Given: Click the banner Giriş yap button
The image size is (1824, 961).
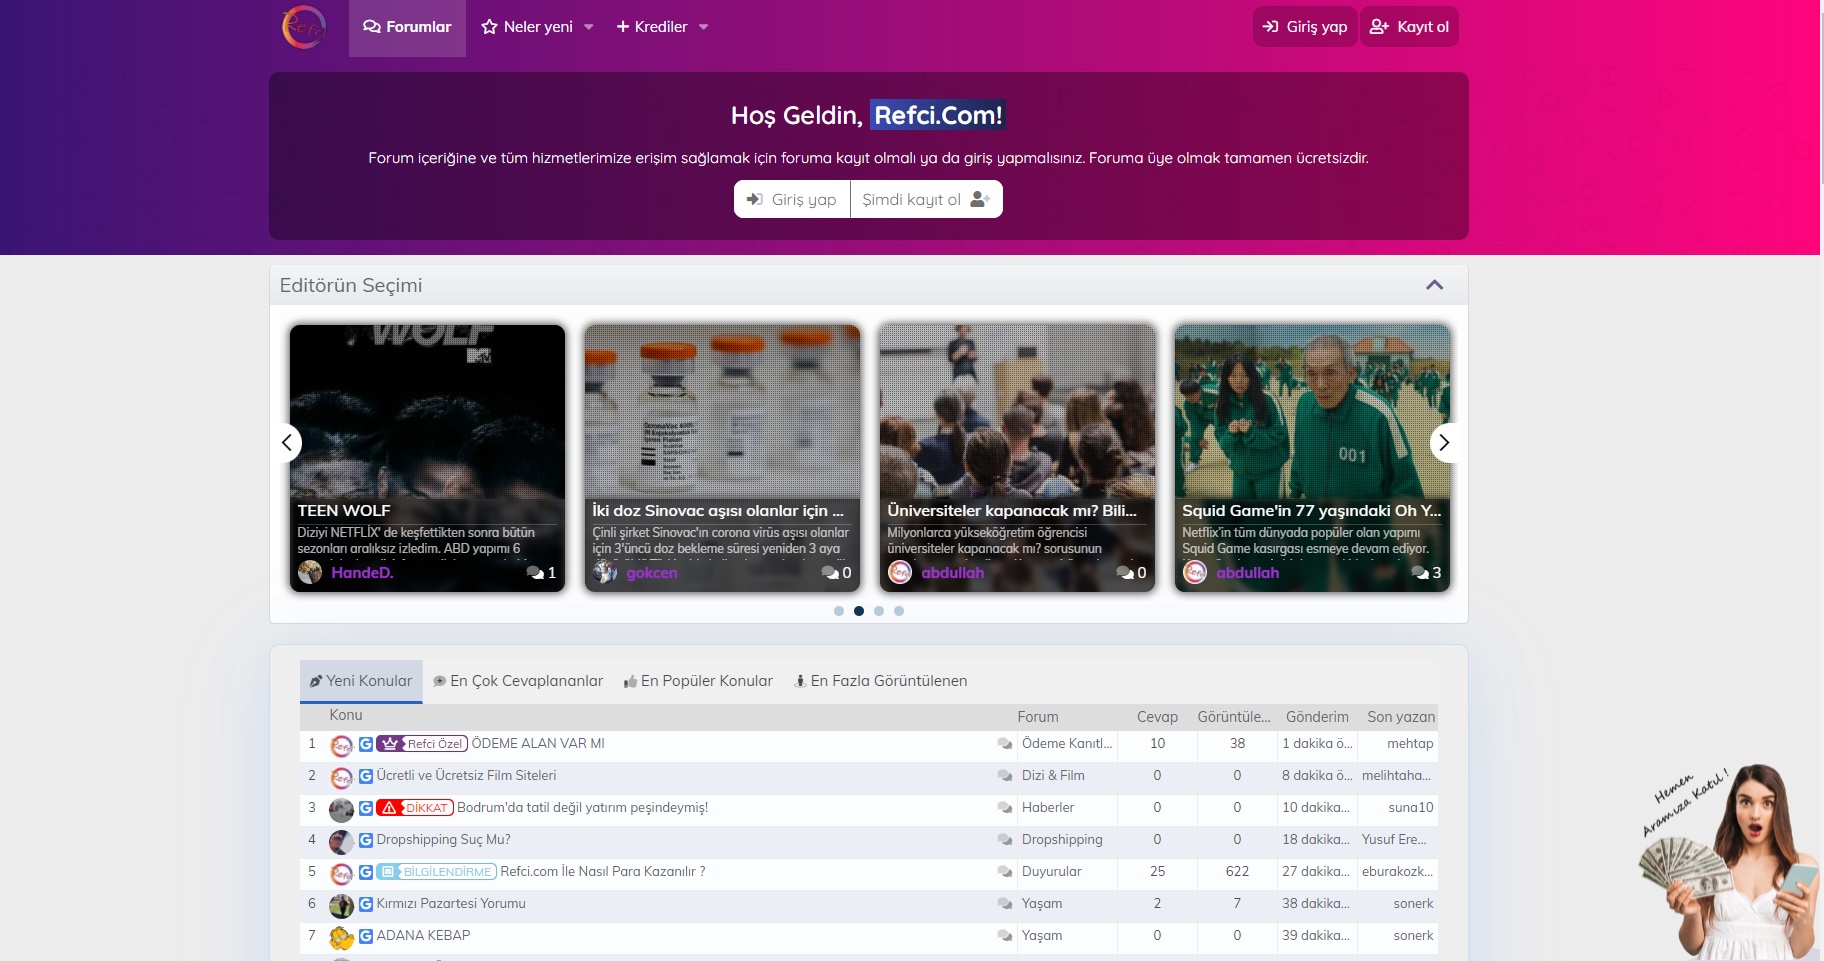Looking at the screenshot, I should [792, 199].
